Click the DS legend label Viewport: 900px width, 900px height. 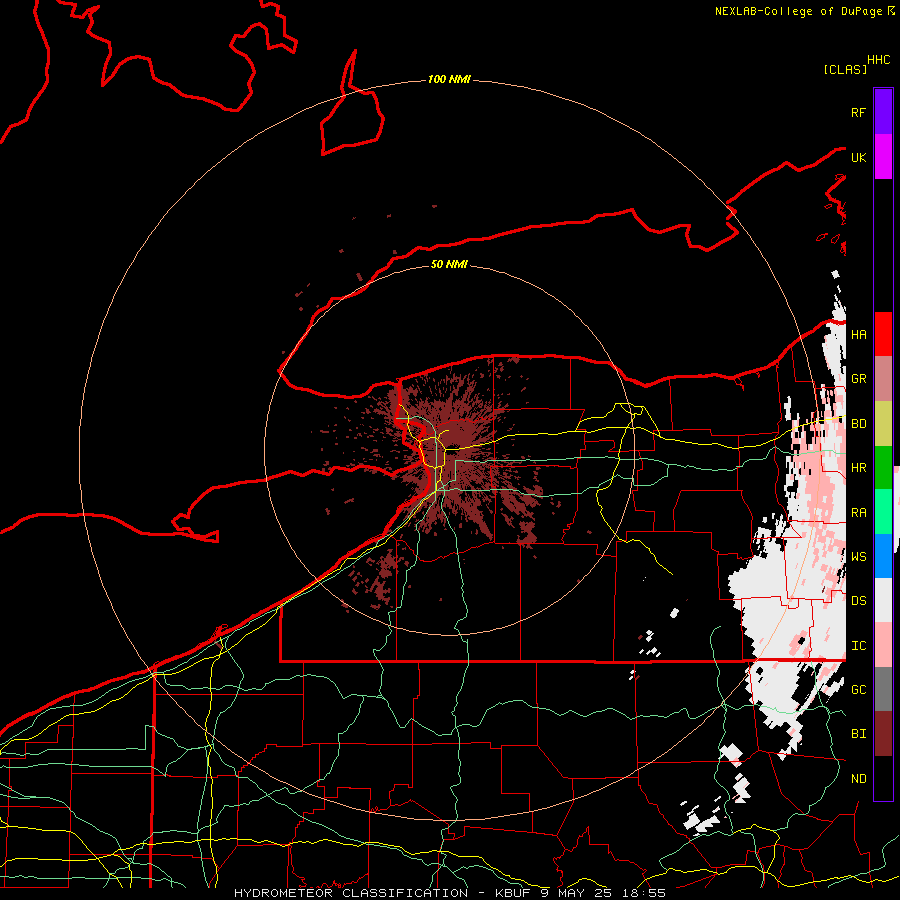[x=859, y=601]
